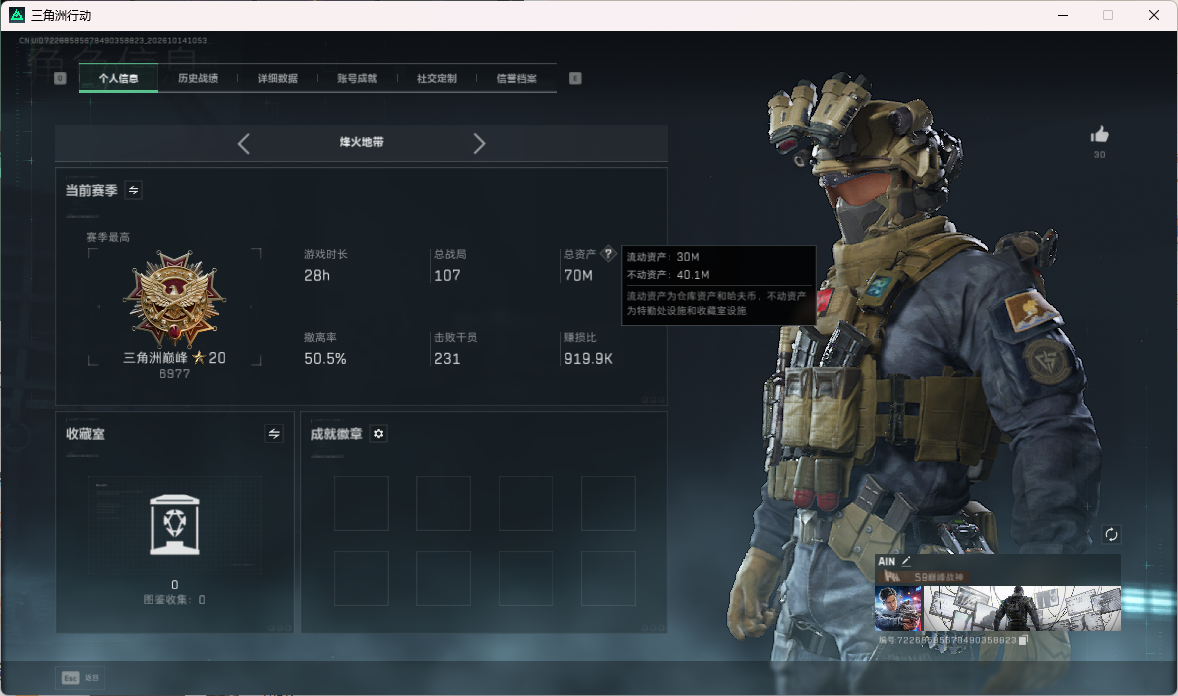The image size is (1178, 696).
Task: Click the 烽火地带 mode selector label
Action: (x=361, y=142)
